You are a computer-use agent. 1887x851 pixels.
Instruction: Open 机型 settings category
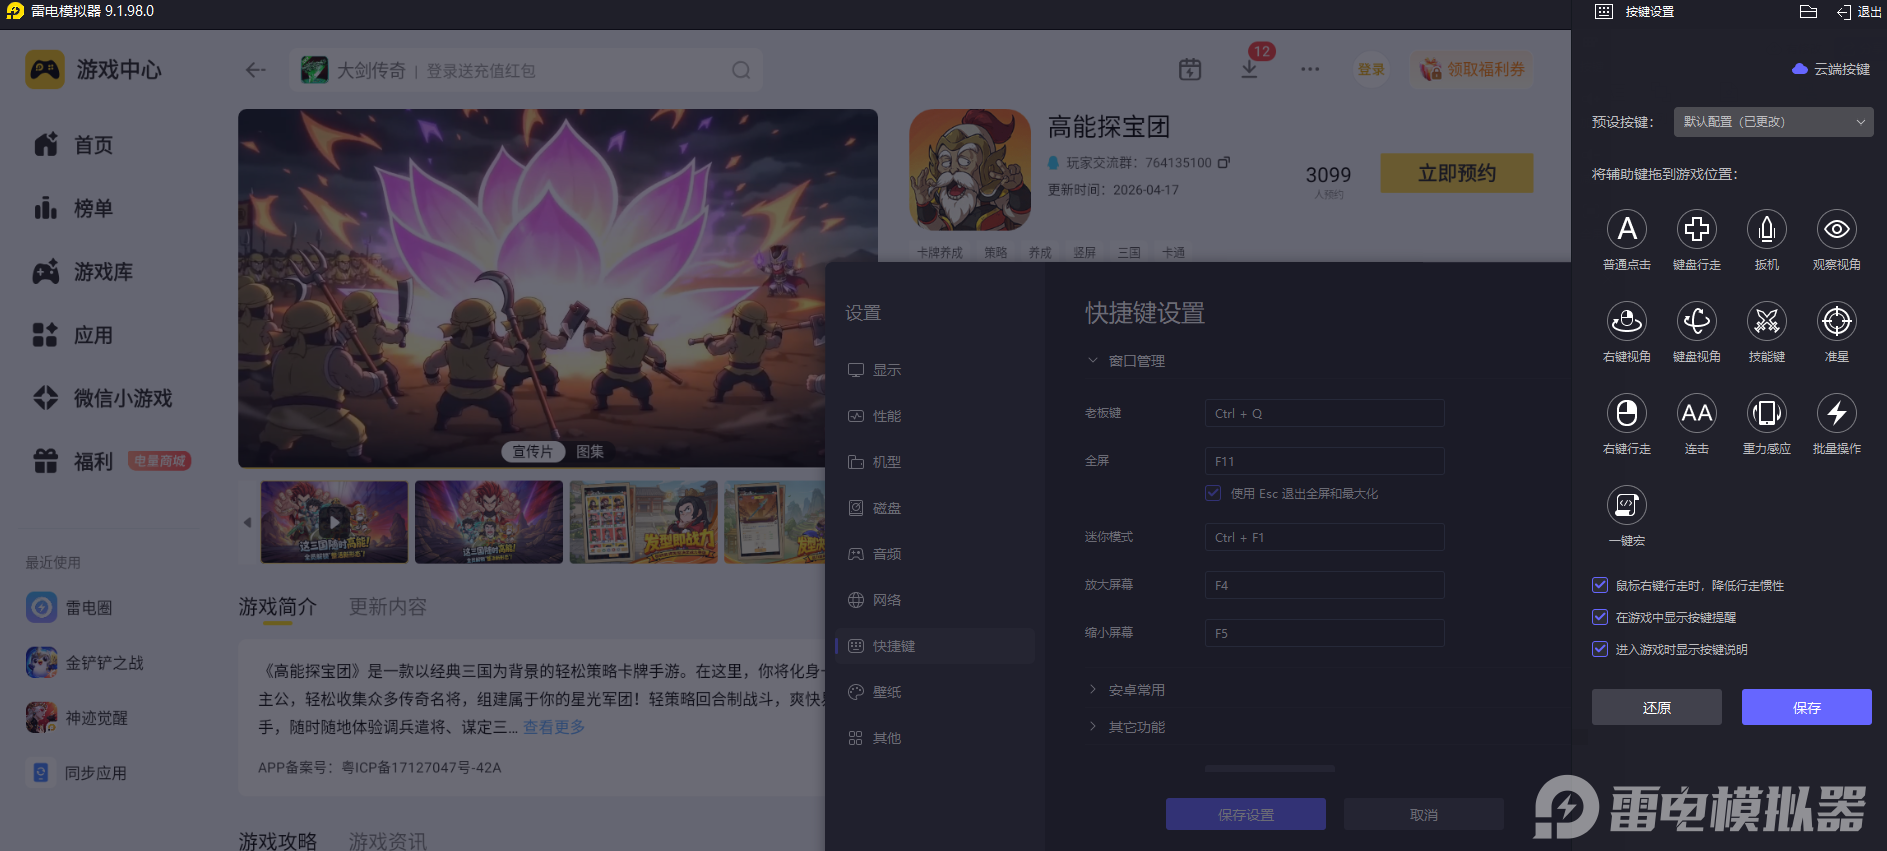[934, 462]
